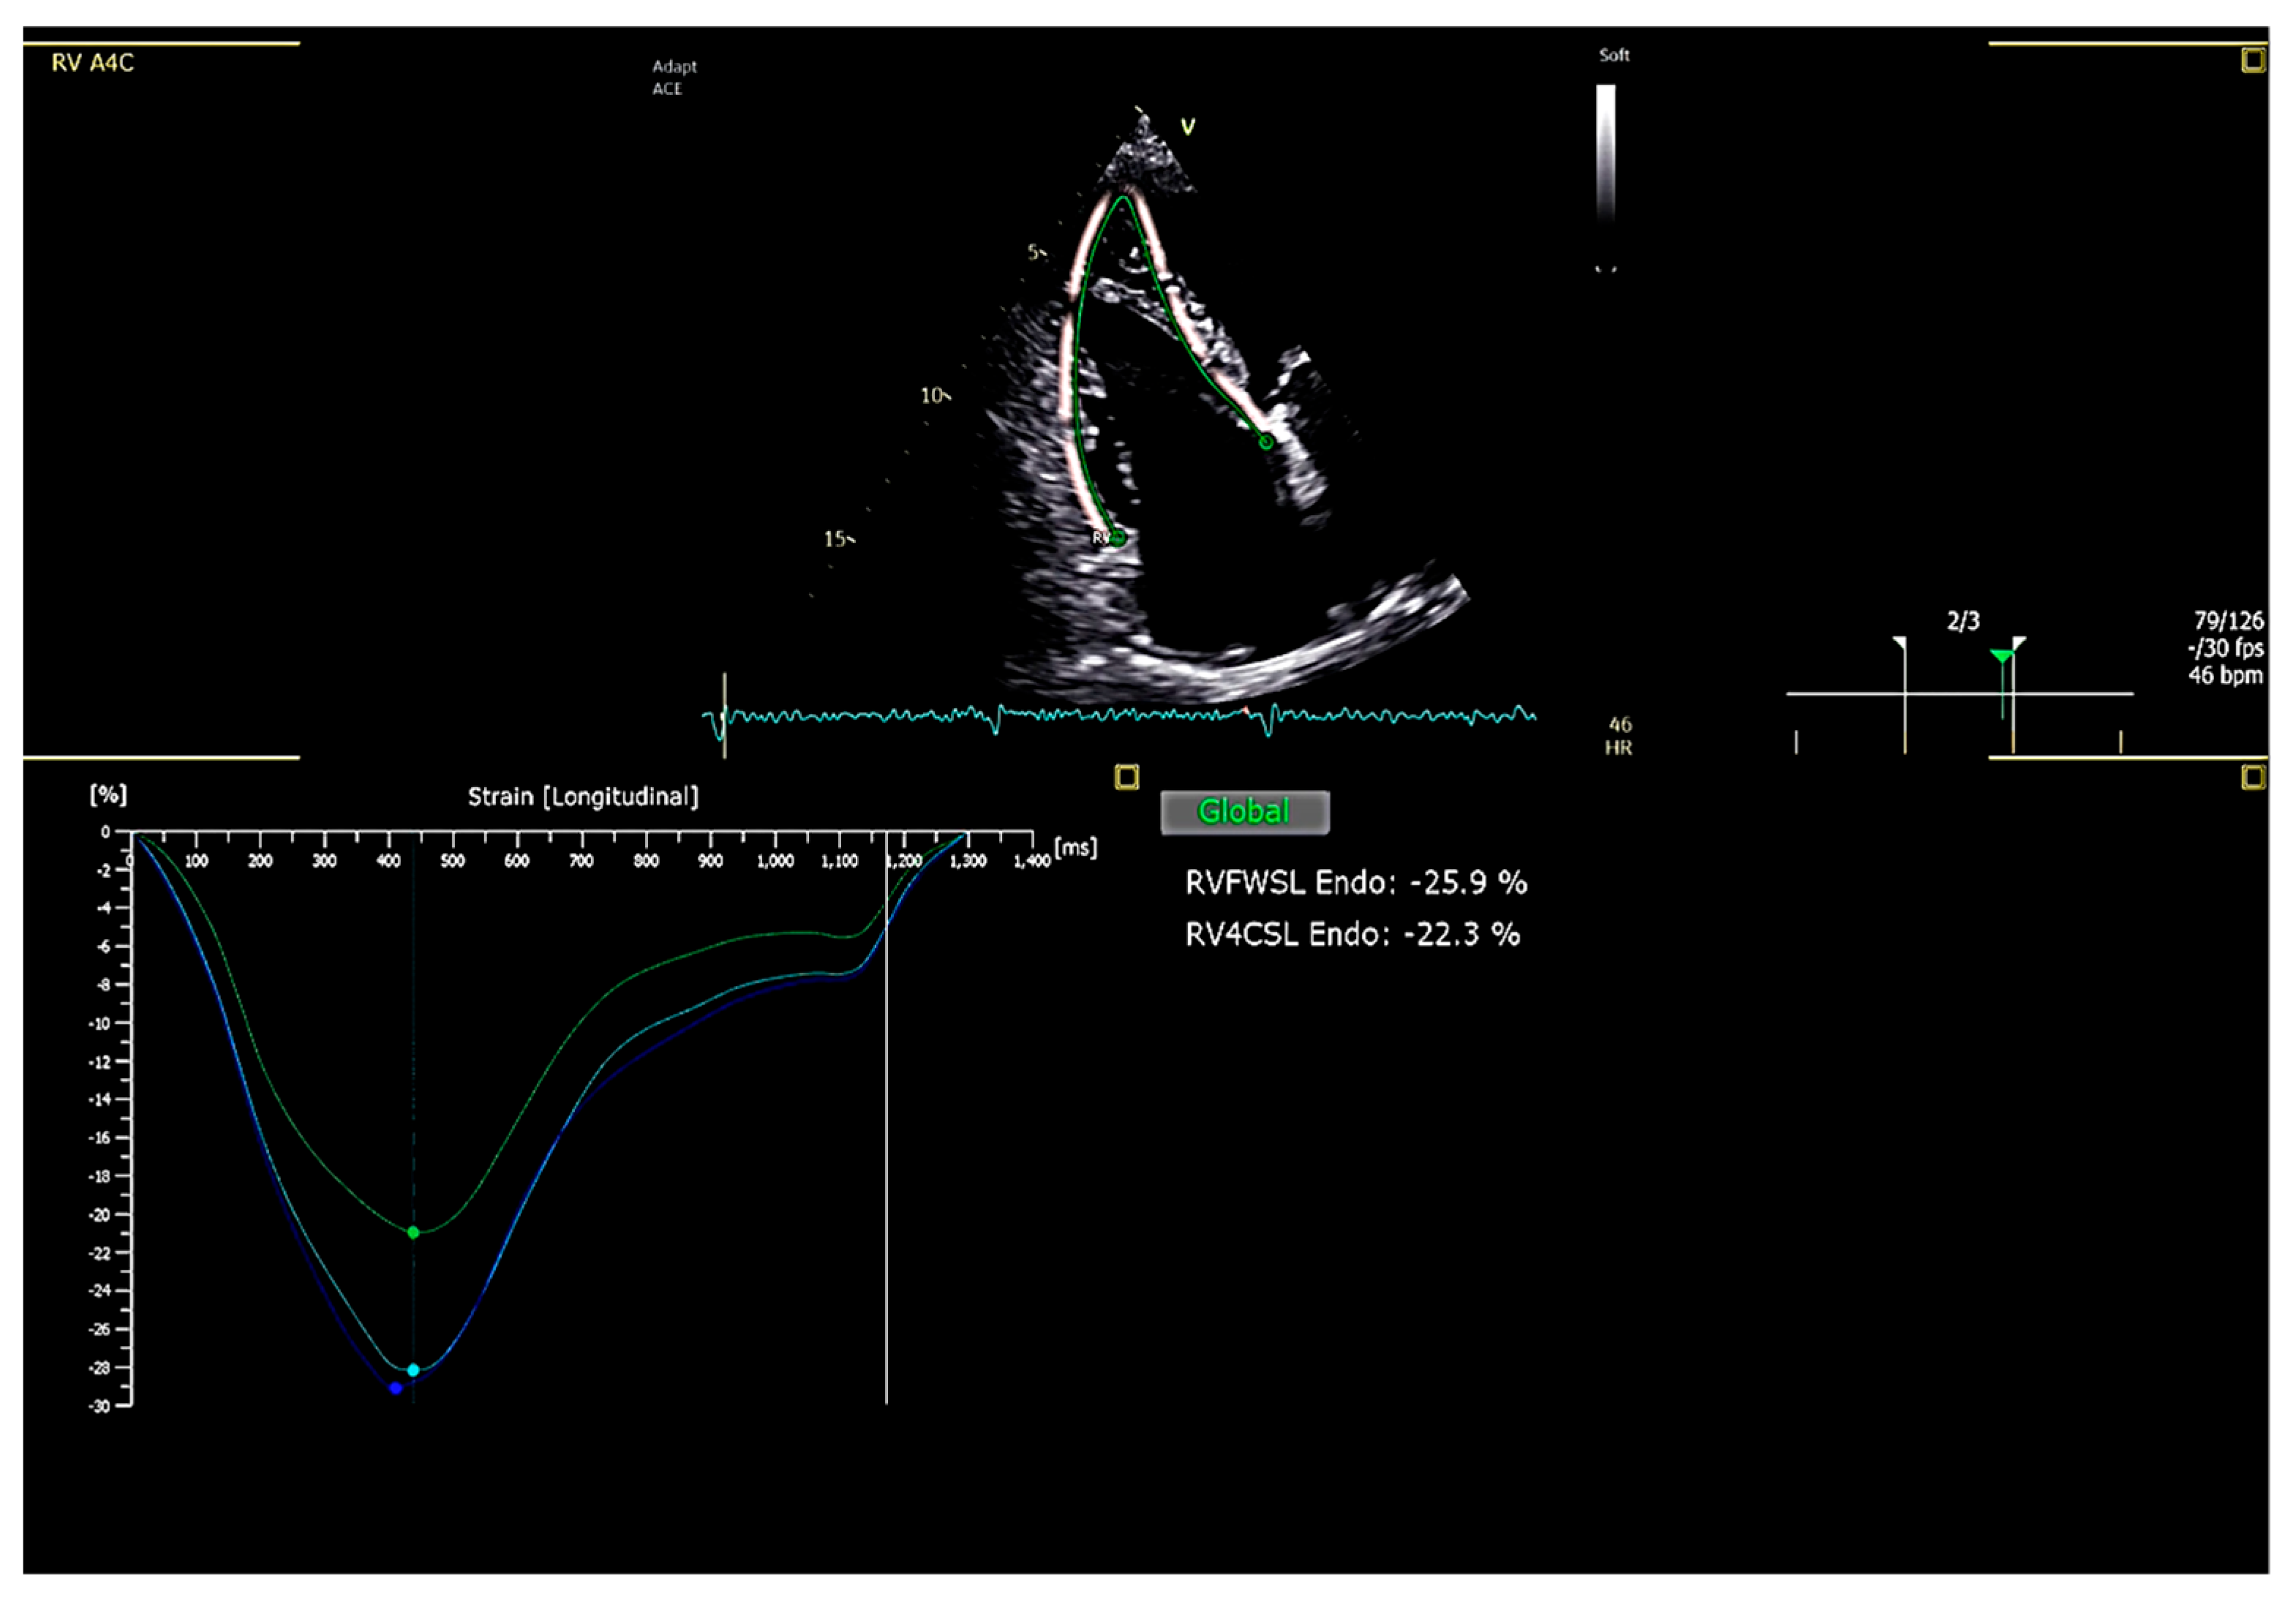Click the apex of green RV trace
The image size is (2296, 1607).
click(x=1124, y=197)
